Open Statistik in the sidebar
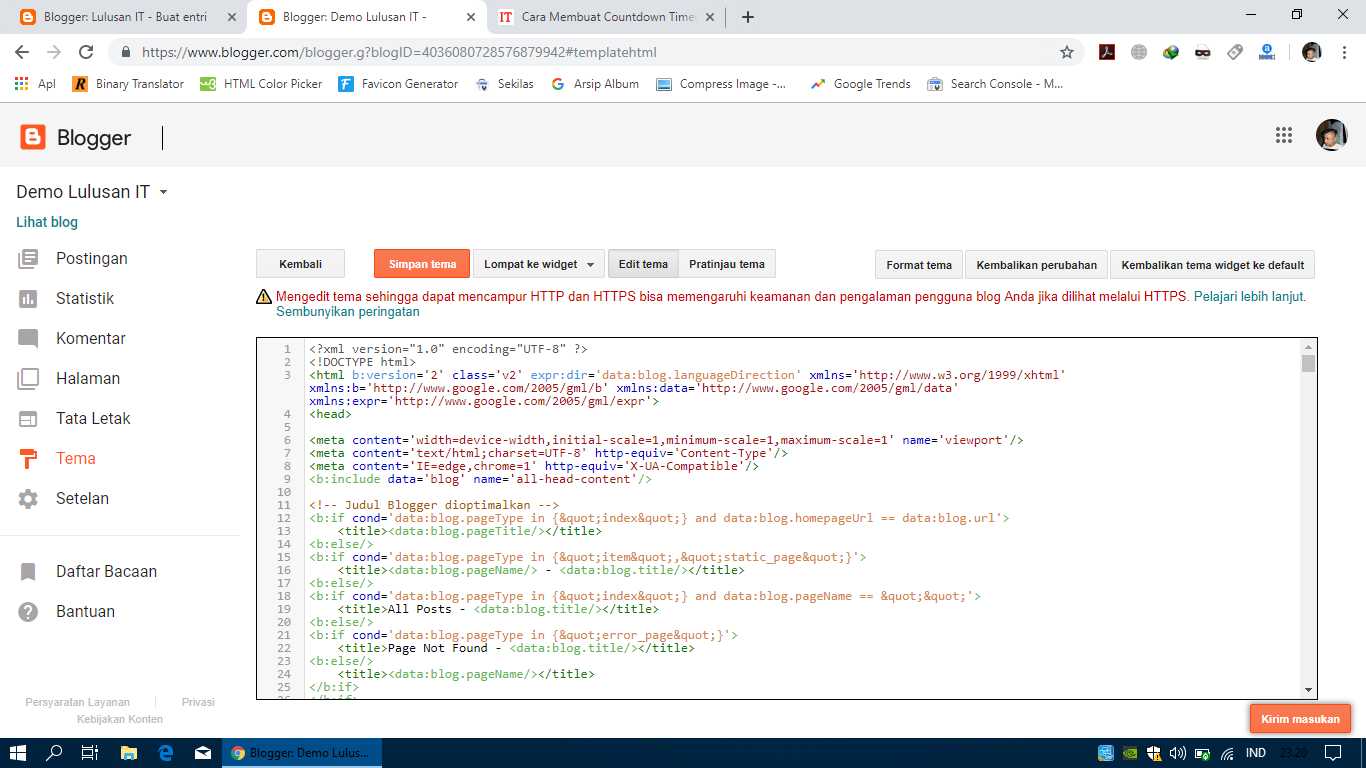This screenshot has height=768, width=1366. tap(85, 299)
